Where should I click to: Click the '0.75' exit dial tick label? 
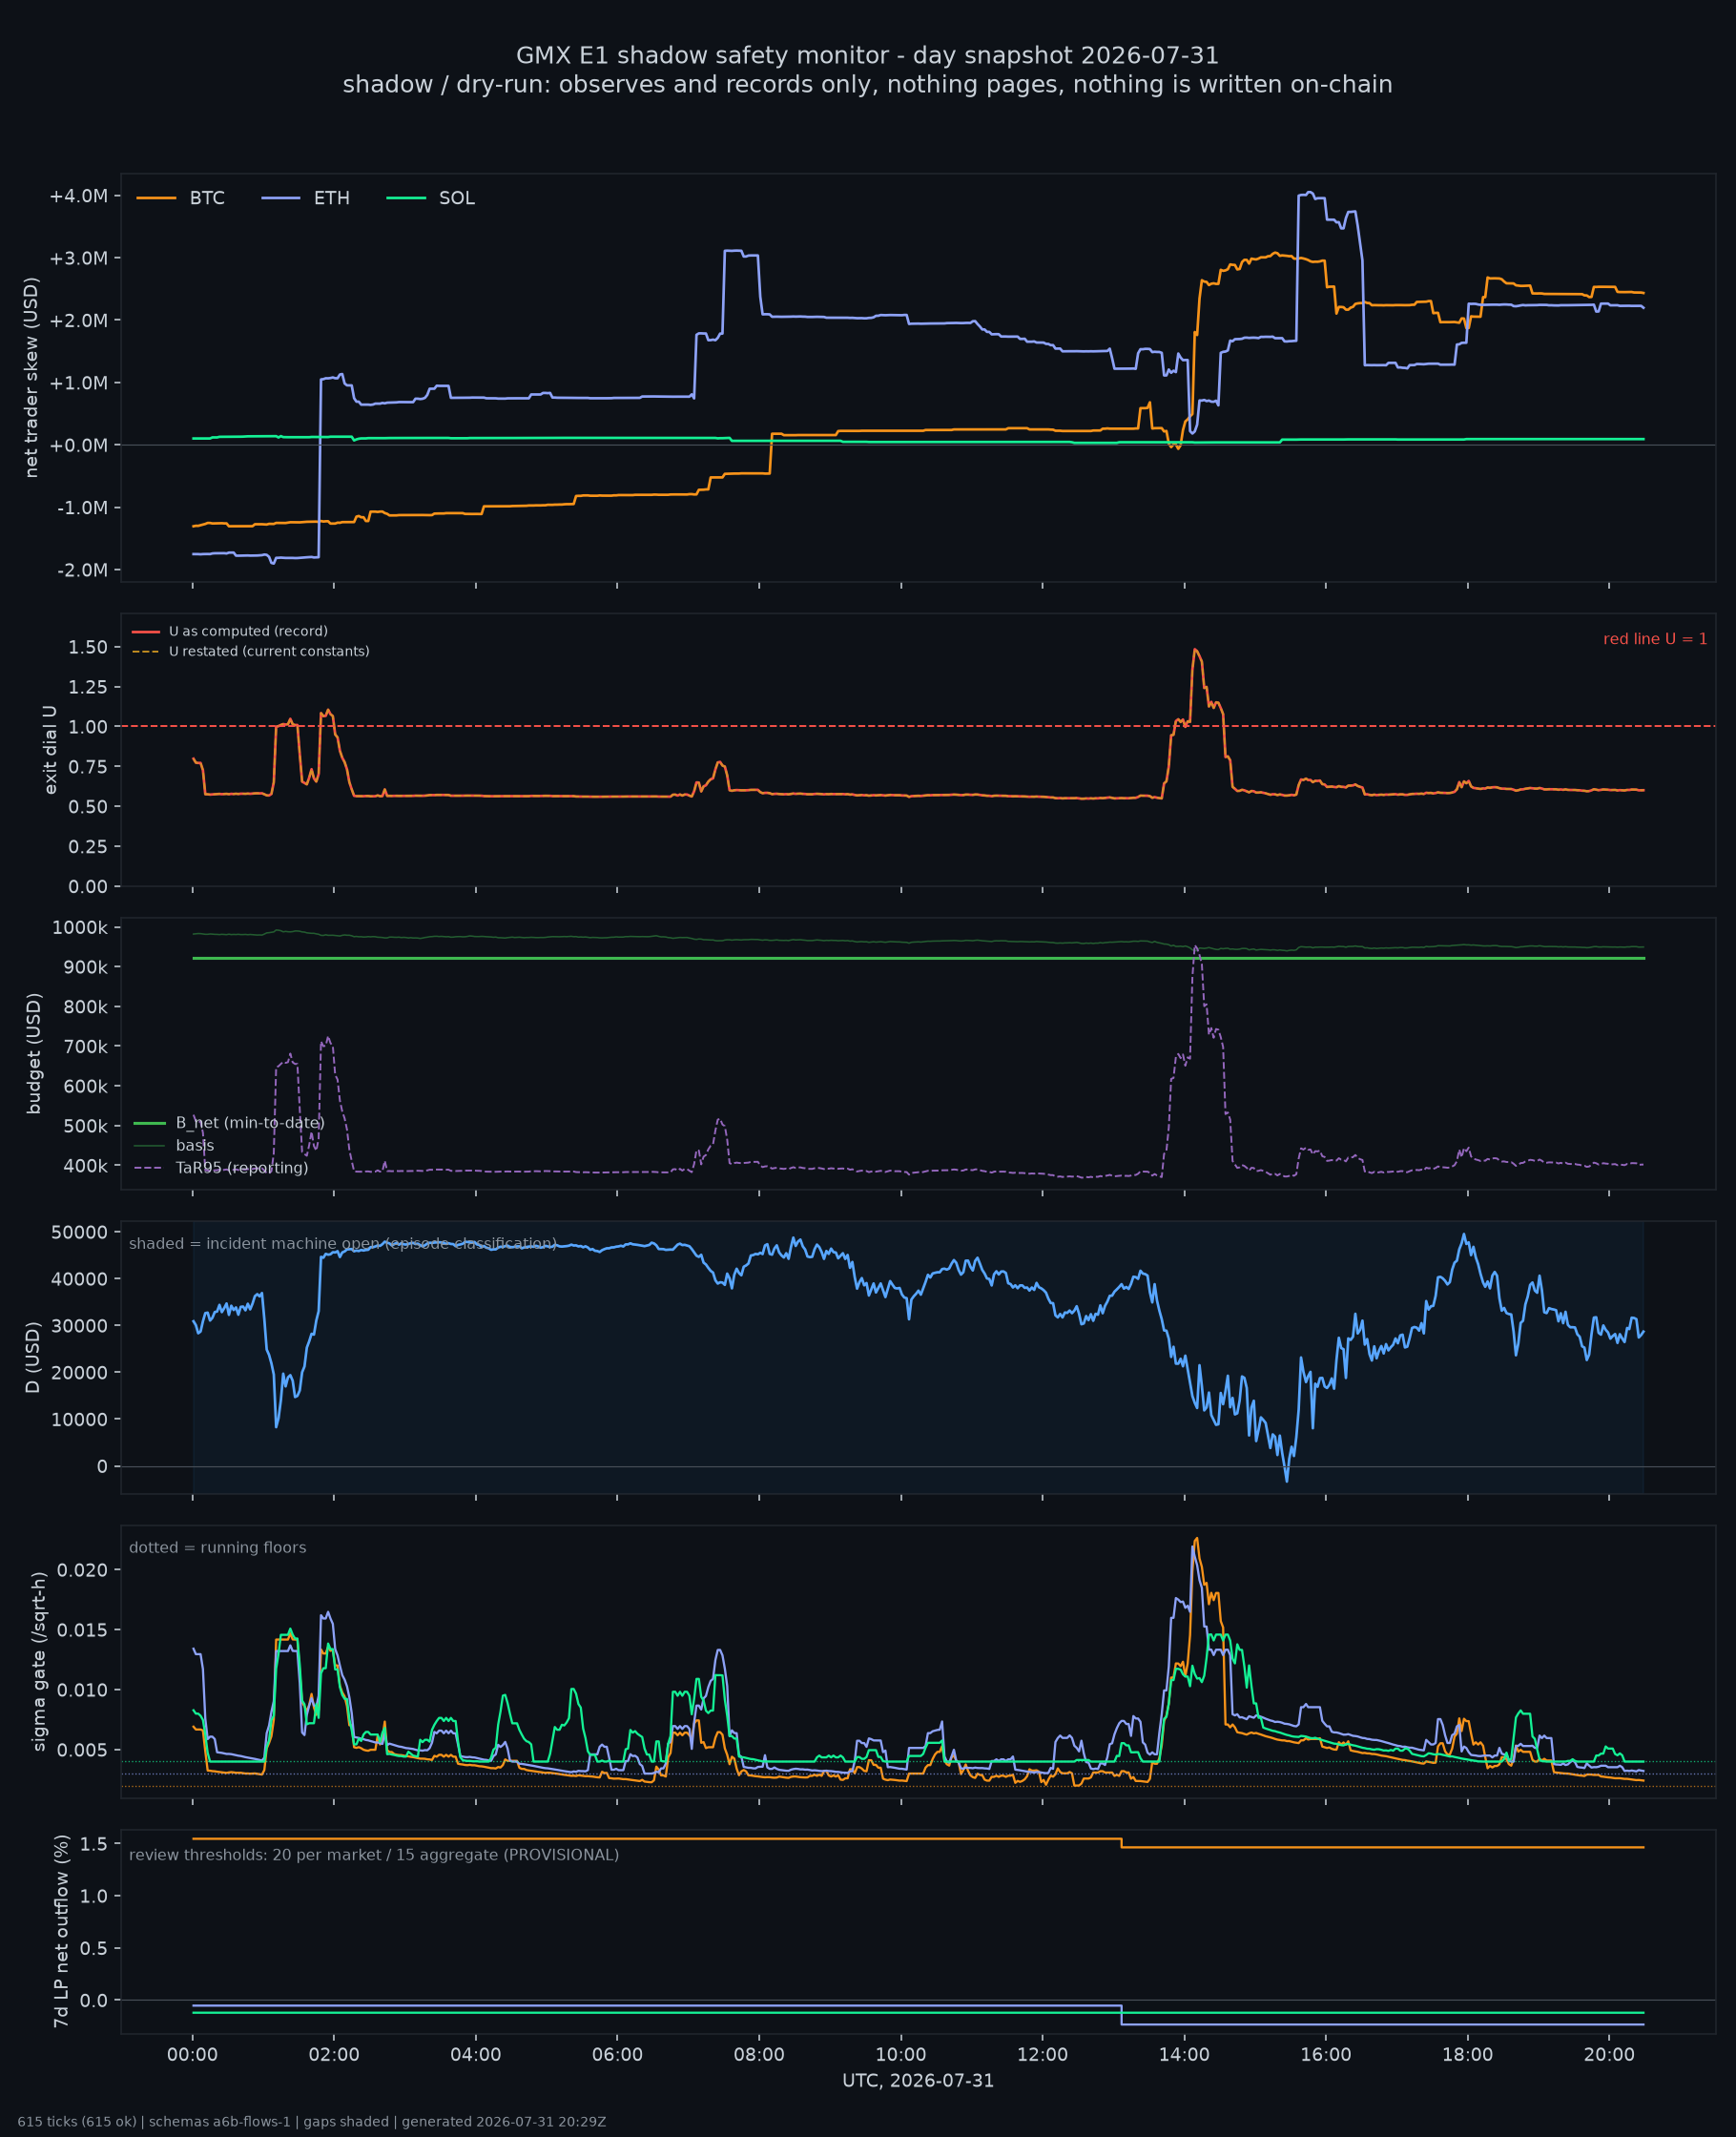point(88,767)
